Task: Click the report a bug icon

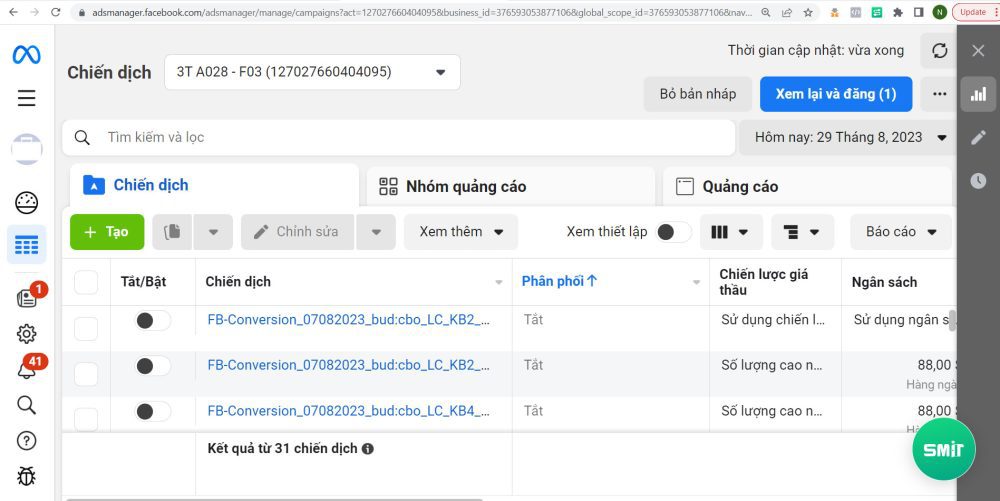Action: 26,476
